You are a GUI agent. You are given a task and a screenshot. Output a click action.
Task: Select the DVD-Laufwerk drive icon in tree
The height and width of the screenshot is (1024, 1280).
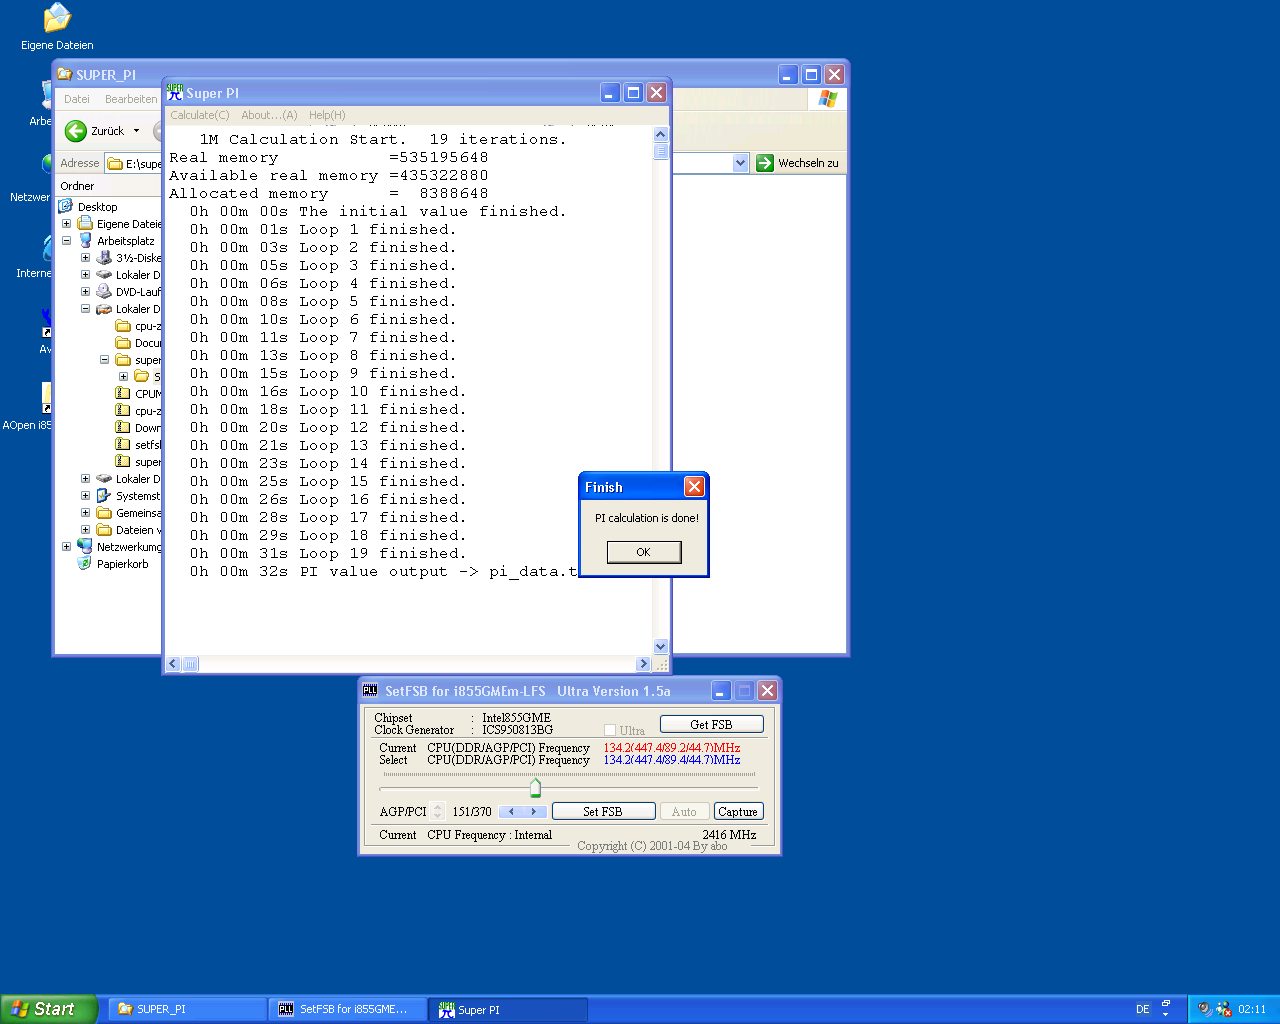coord(104,291)
